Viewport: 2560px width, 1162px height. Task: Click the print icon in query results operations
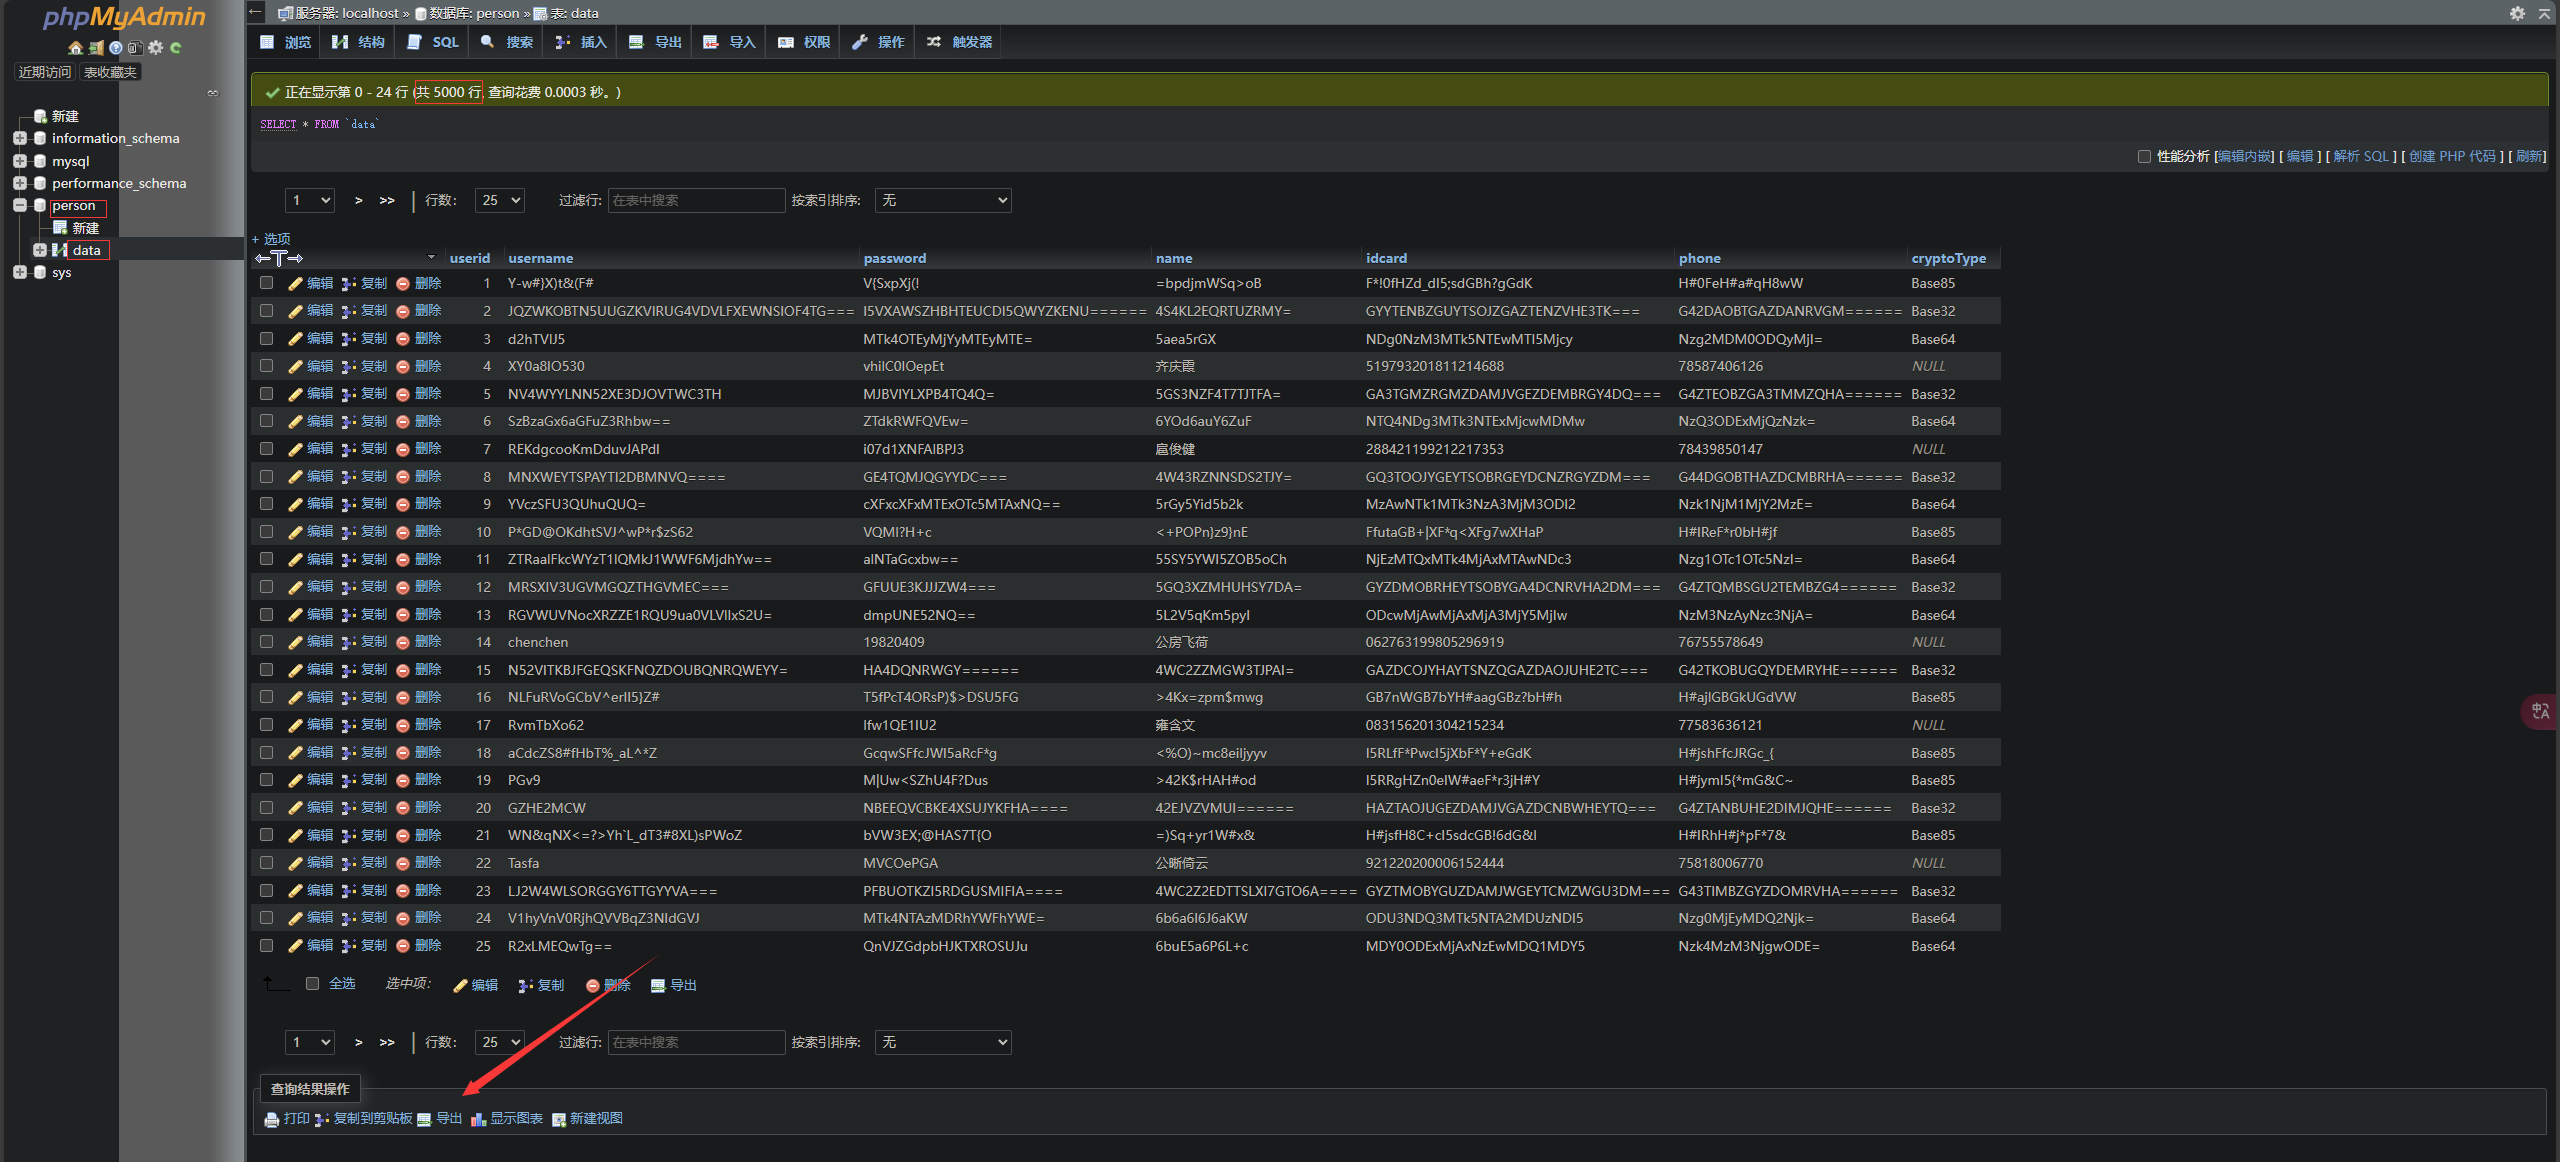tap(271, 1119)
